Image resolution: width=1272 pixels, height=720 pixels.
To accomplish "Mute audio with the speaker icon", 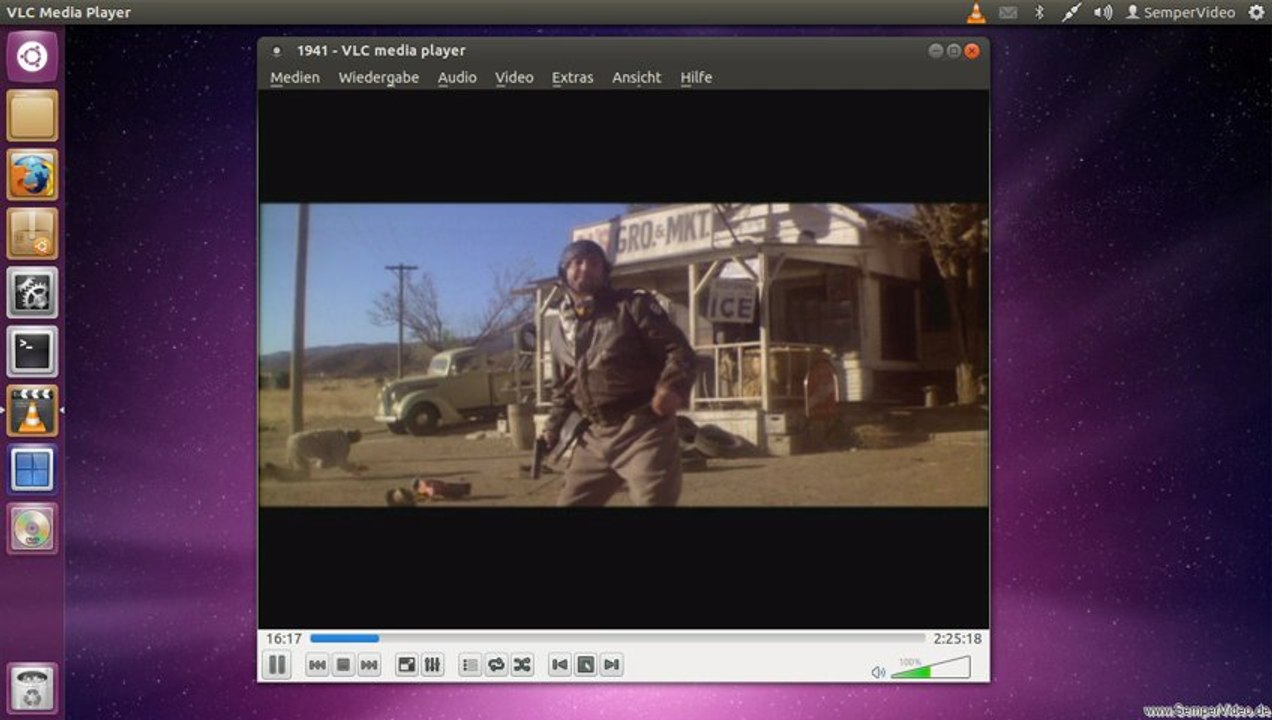I will 878,672.
